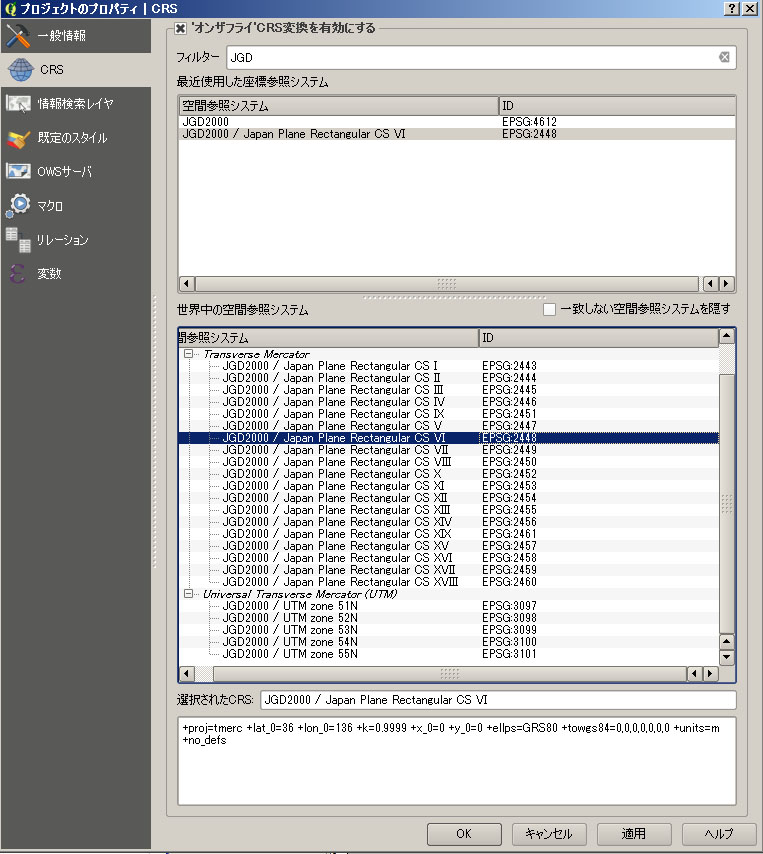Click the OK button
The width and height of the screenshot is (763, 854).
[x=464, y=834]
